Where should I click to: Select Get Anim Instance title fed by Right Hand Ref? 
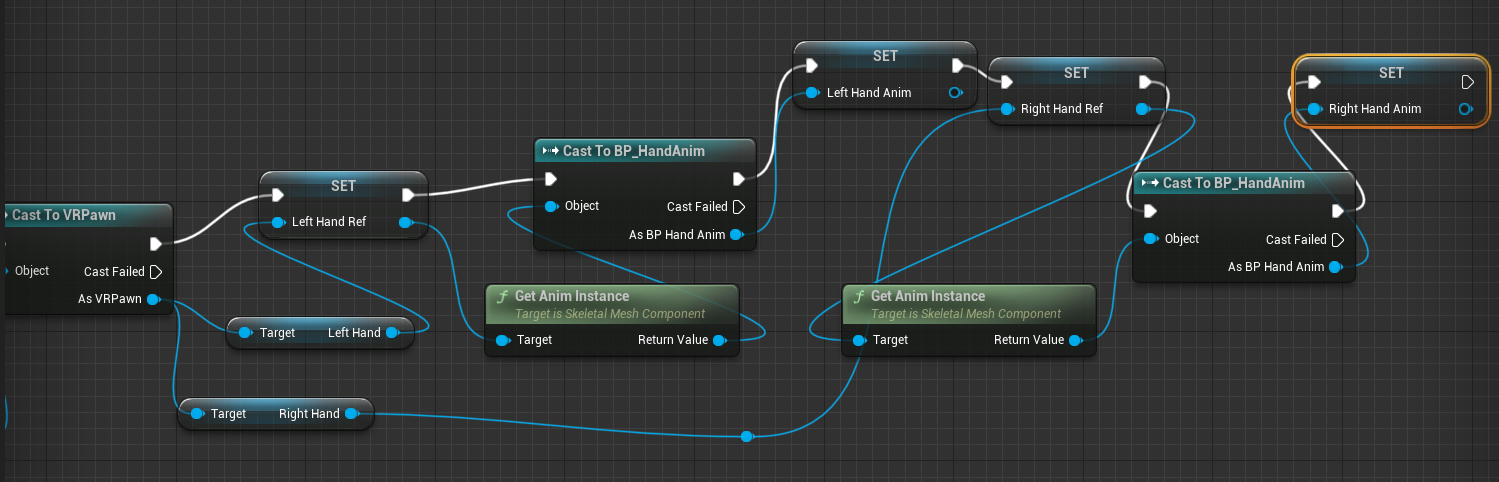(928, 296)
